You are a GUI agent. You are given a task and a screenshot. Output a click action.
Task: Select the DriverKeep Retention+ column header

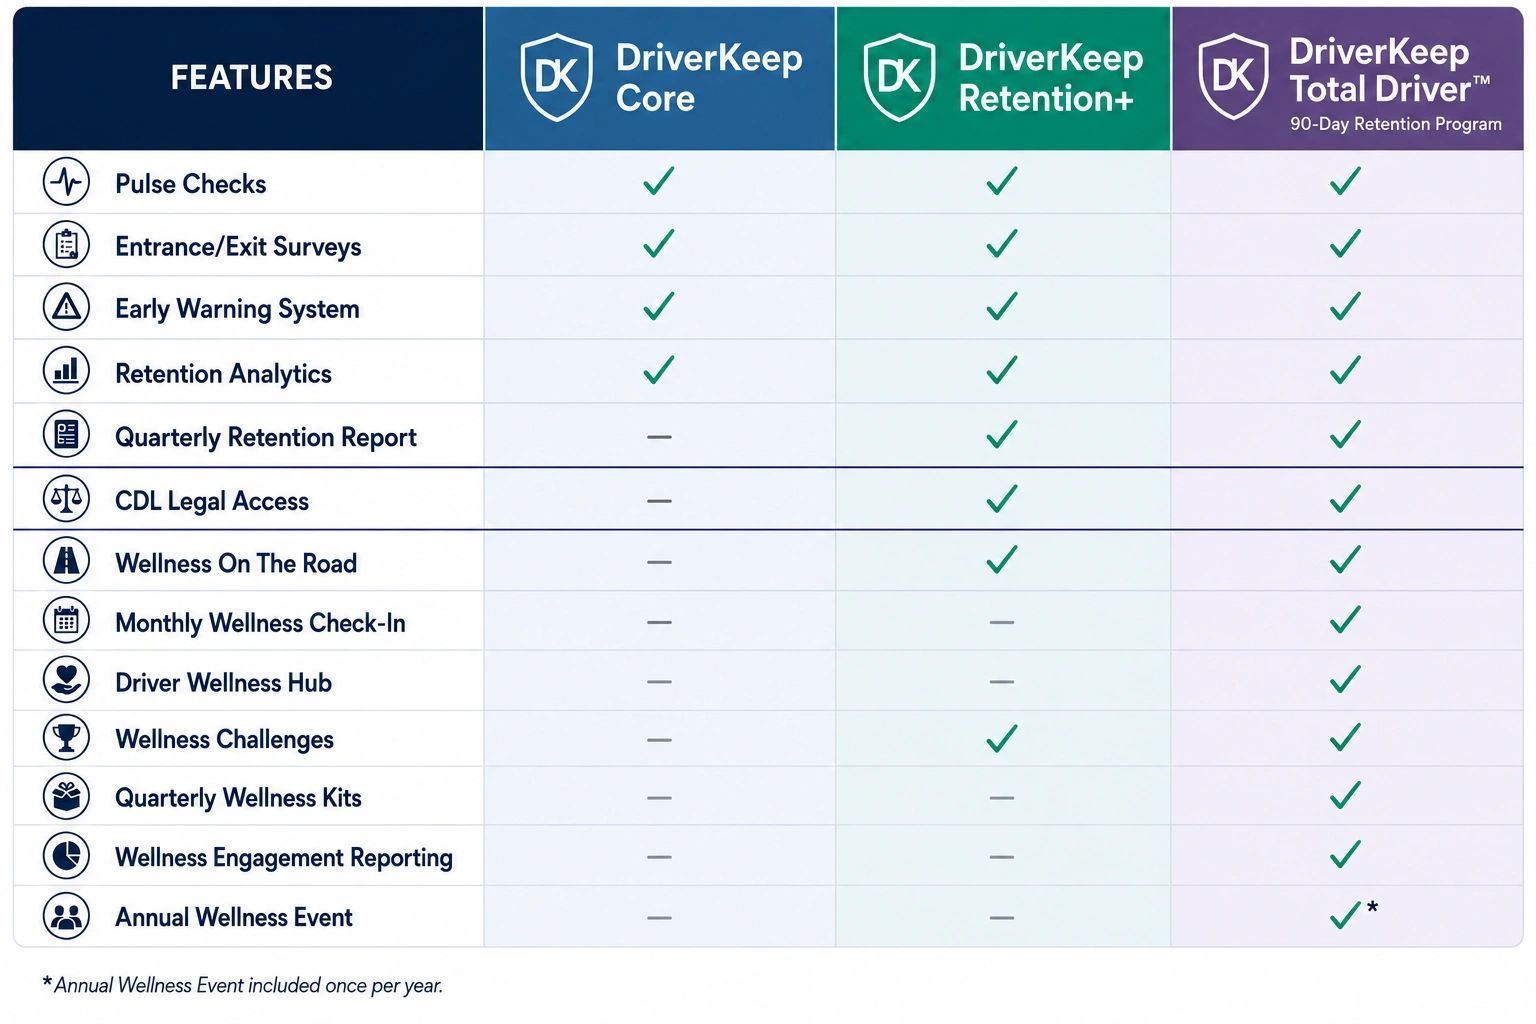[x=1003, y=78]
